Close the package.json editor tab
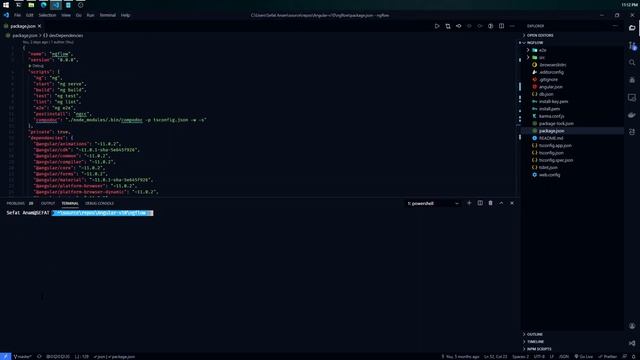The height and width of the screenshot is (360, 640). pyautogui.click(x=40, y=26)
